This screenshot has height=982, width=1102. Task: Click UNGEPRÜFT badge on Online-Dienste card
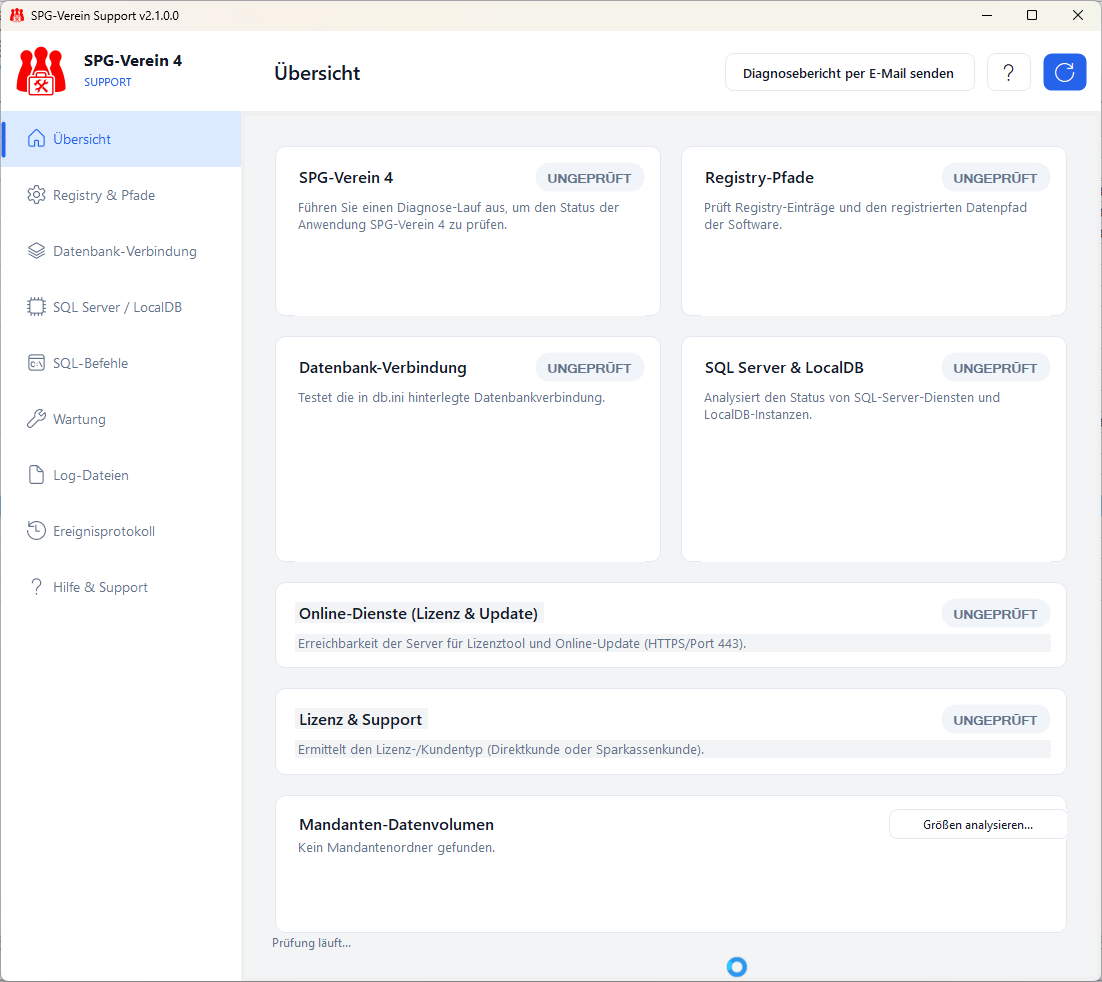tap(995, 614)
